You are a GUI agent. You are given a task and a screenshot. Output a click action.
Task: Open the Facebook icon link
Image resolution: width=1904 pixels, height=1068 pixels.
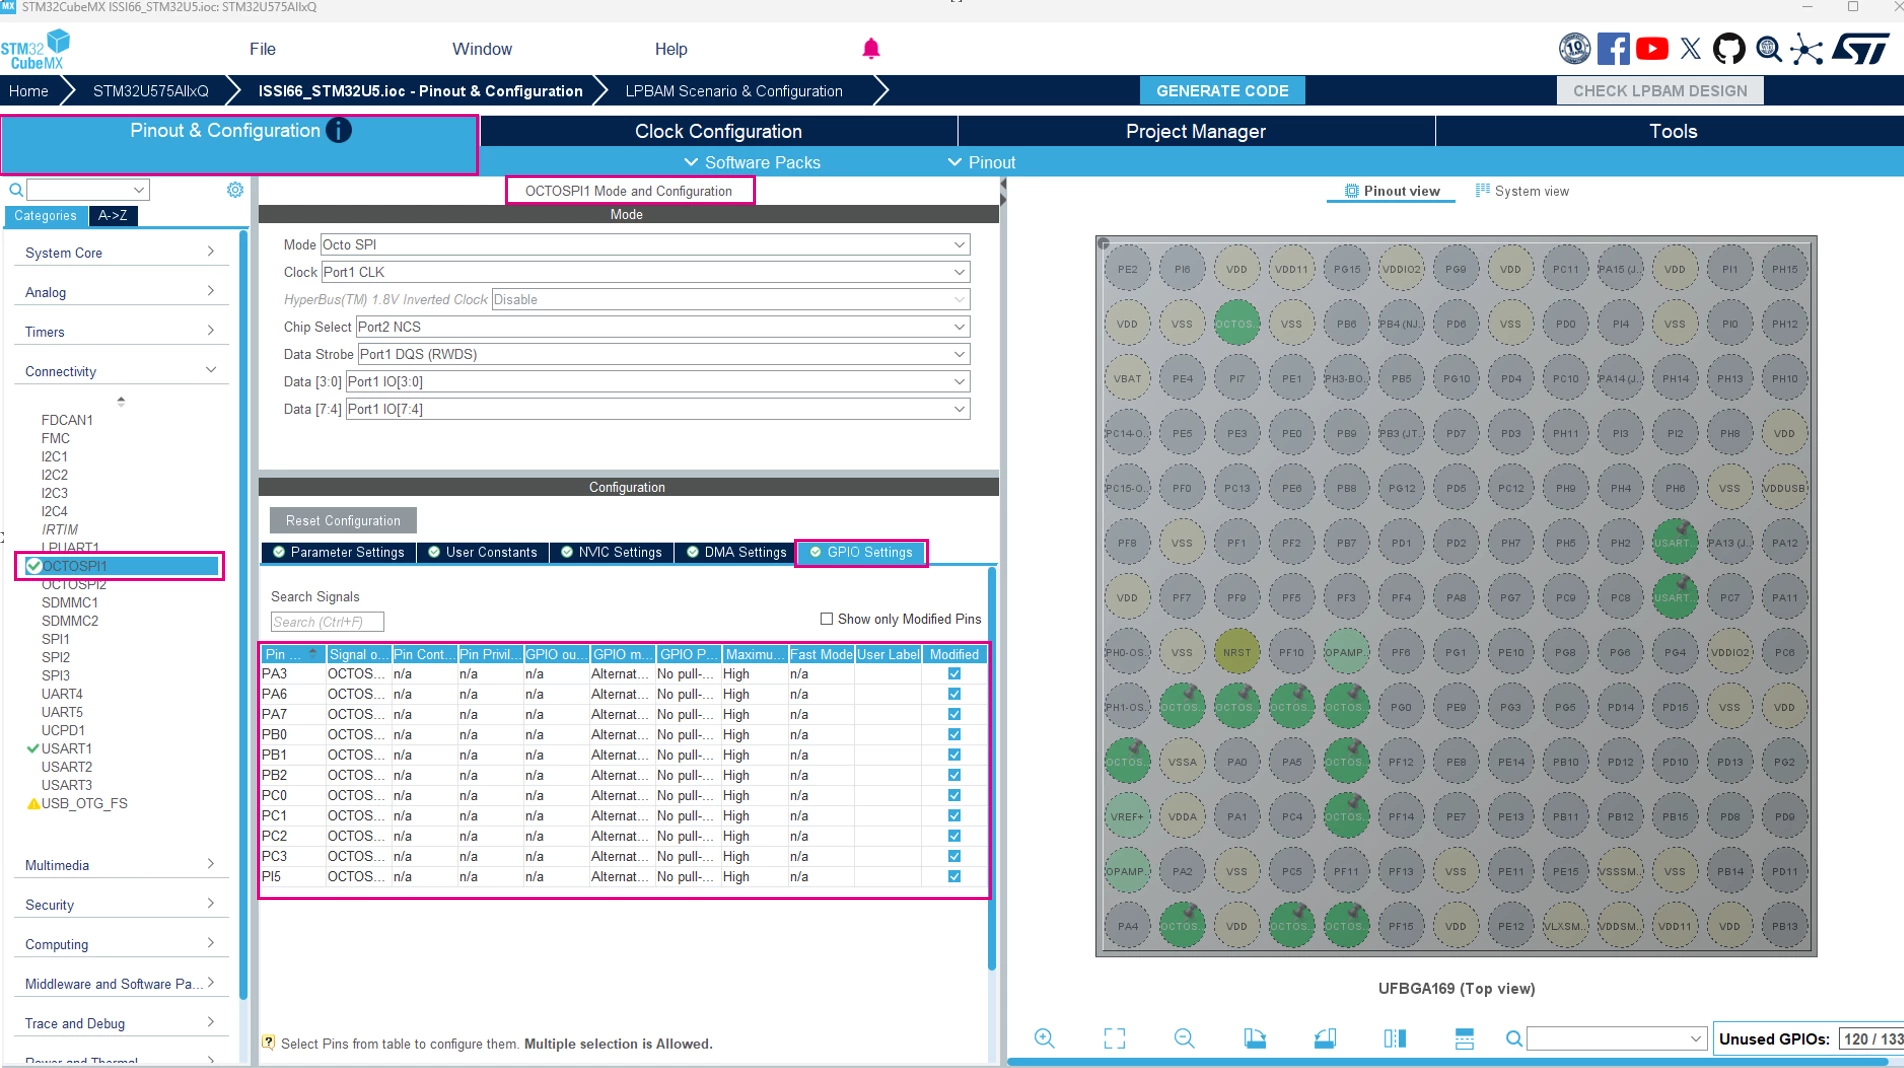1613,48
